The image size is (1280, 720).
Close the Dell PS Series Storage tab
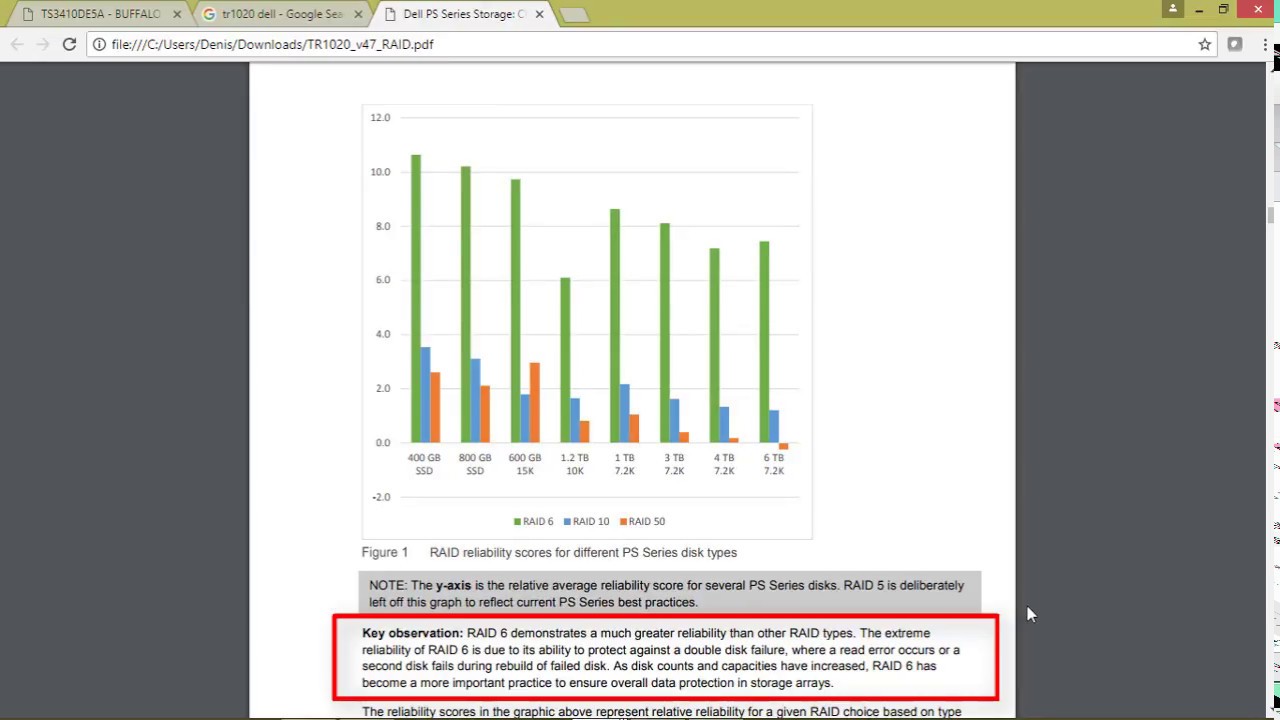[x=540, y=15]
